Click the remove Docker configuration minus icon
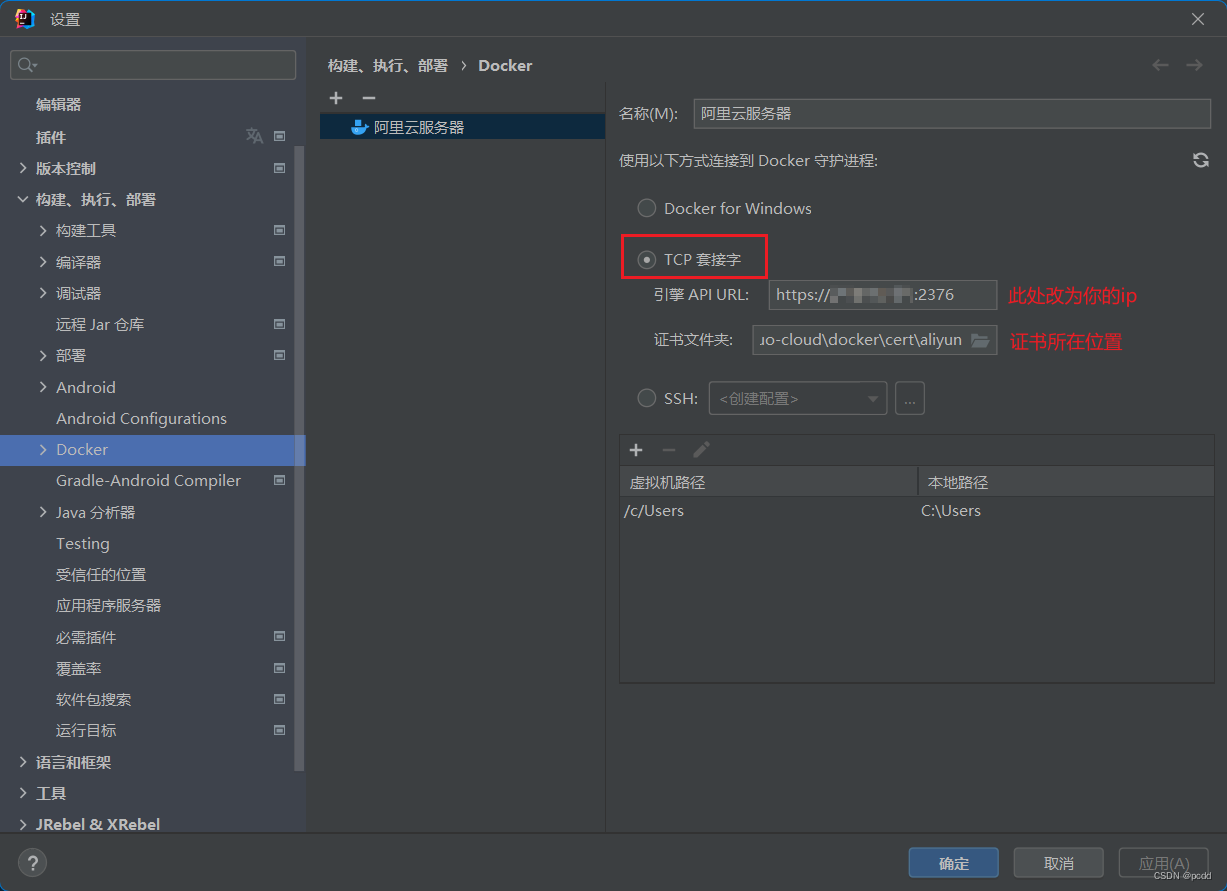The height and width of the screenshot is (891, 1227). tap(368, 98)
